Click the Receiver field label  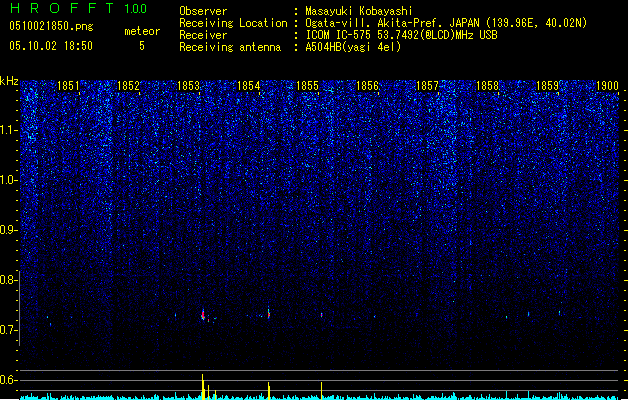click(x=203, y=35)
